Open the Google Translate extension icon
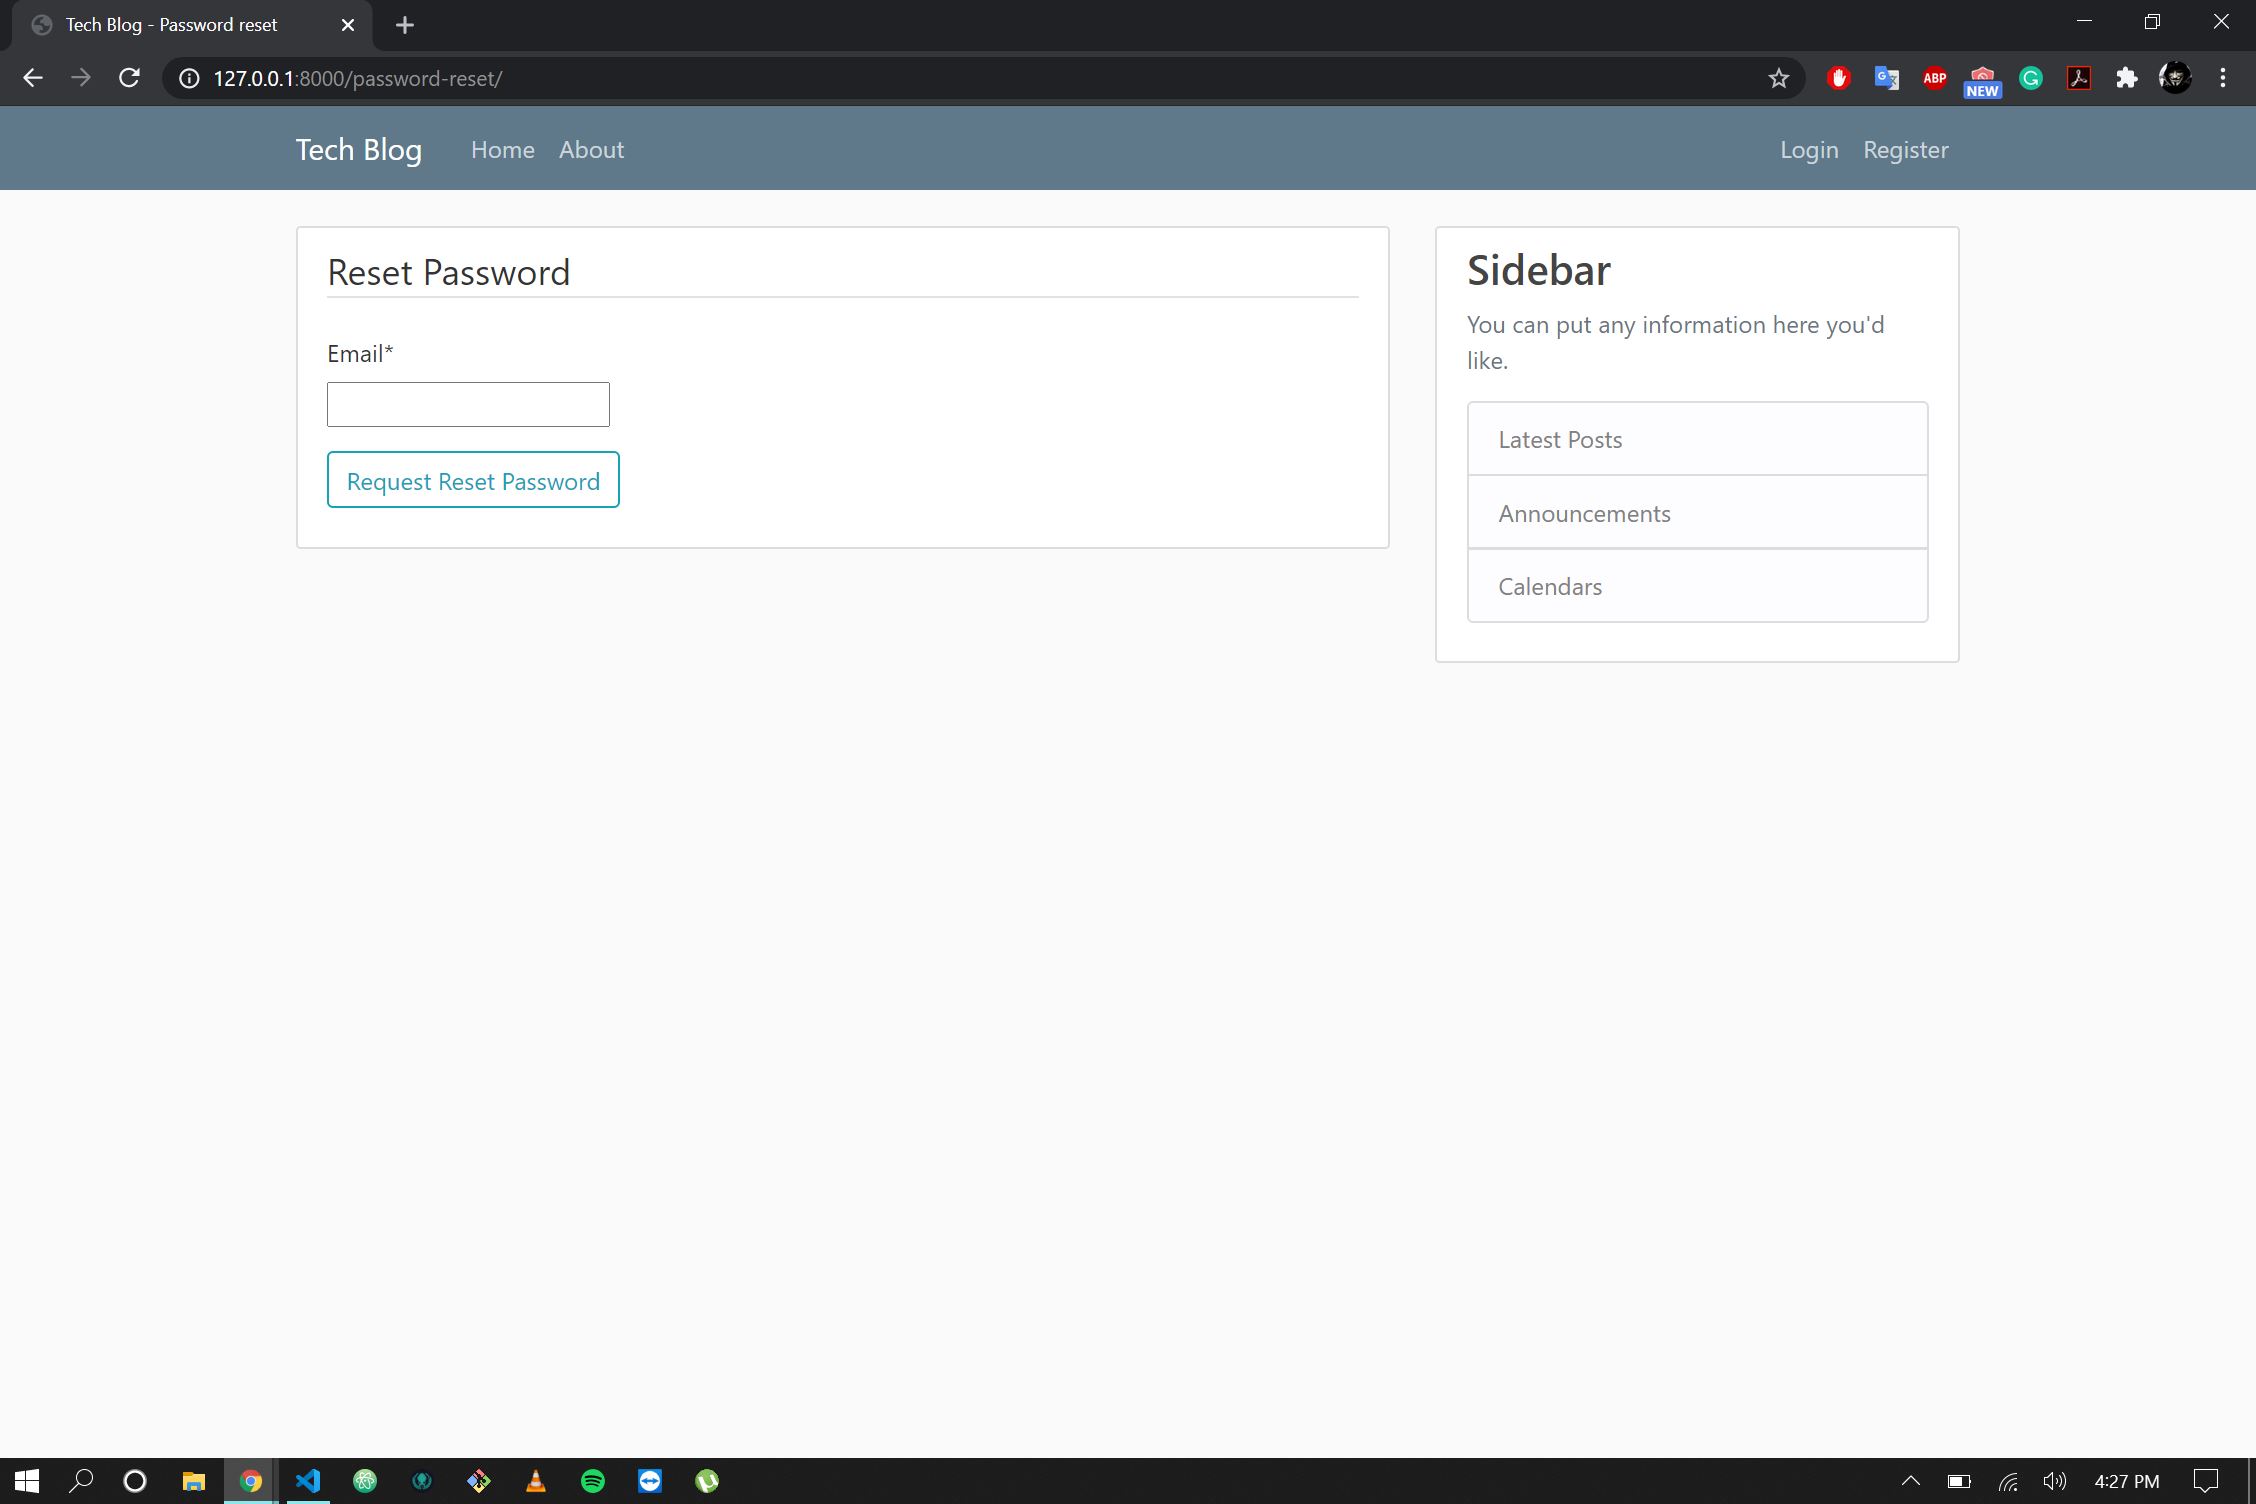This screenshot has height=1504, width=2256. coord(1886,78)
